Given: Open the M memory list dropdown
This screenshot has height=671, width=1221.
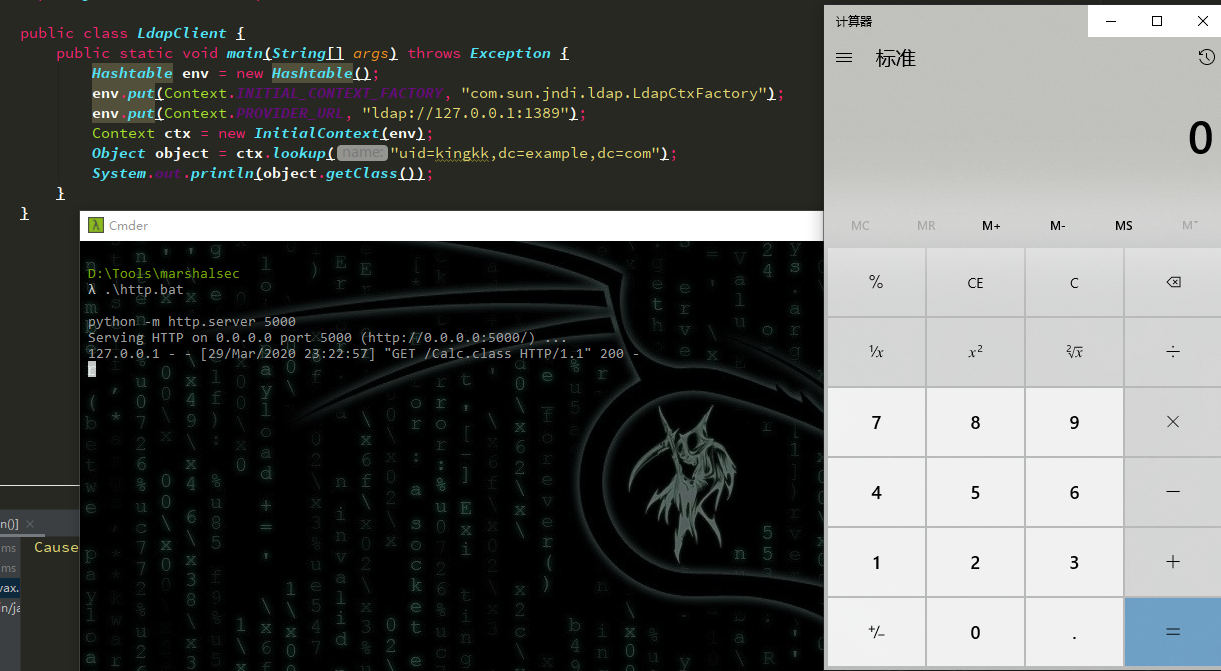Looking at the screenshot, I should click(1189, 225).
